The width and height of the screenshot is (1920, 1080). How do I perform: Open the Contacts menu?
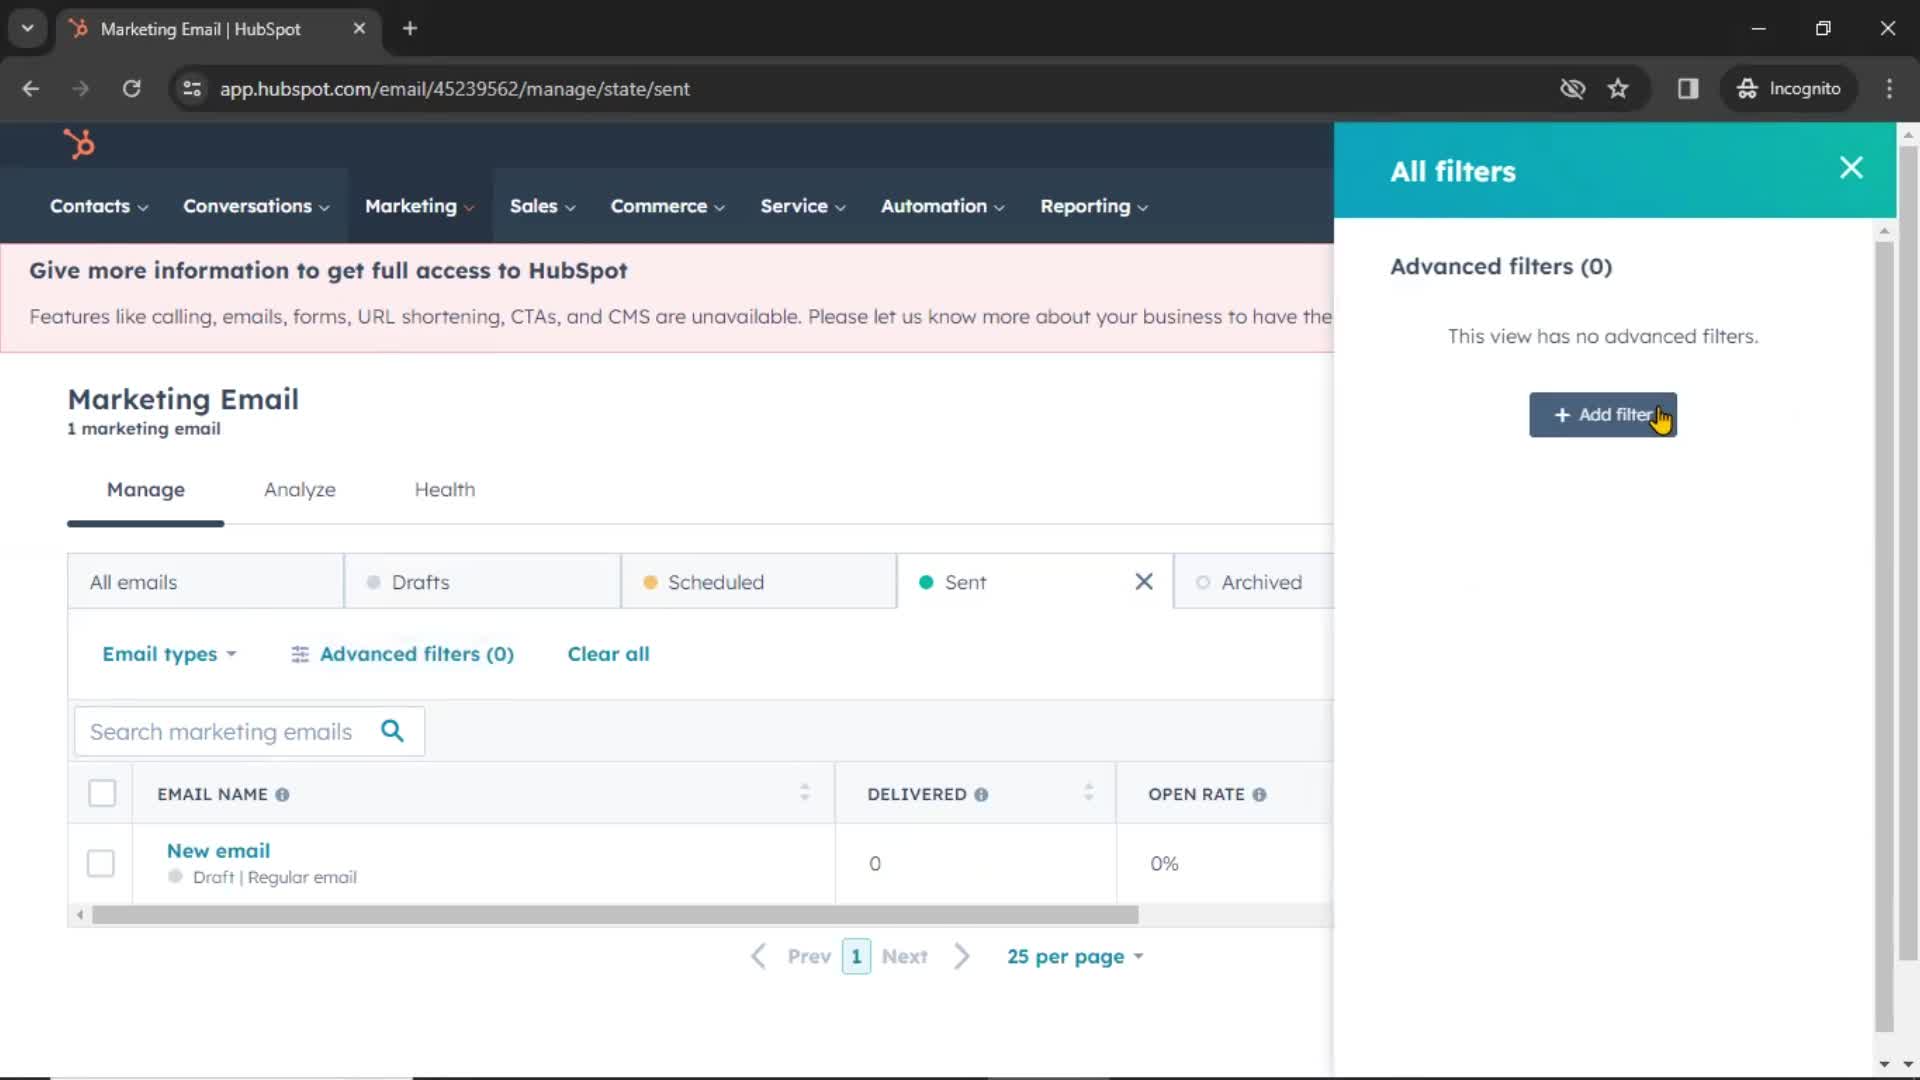tap(99, 206)
